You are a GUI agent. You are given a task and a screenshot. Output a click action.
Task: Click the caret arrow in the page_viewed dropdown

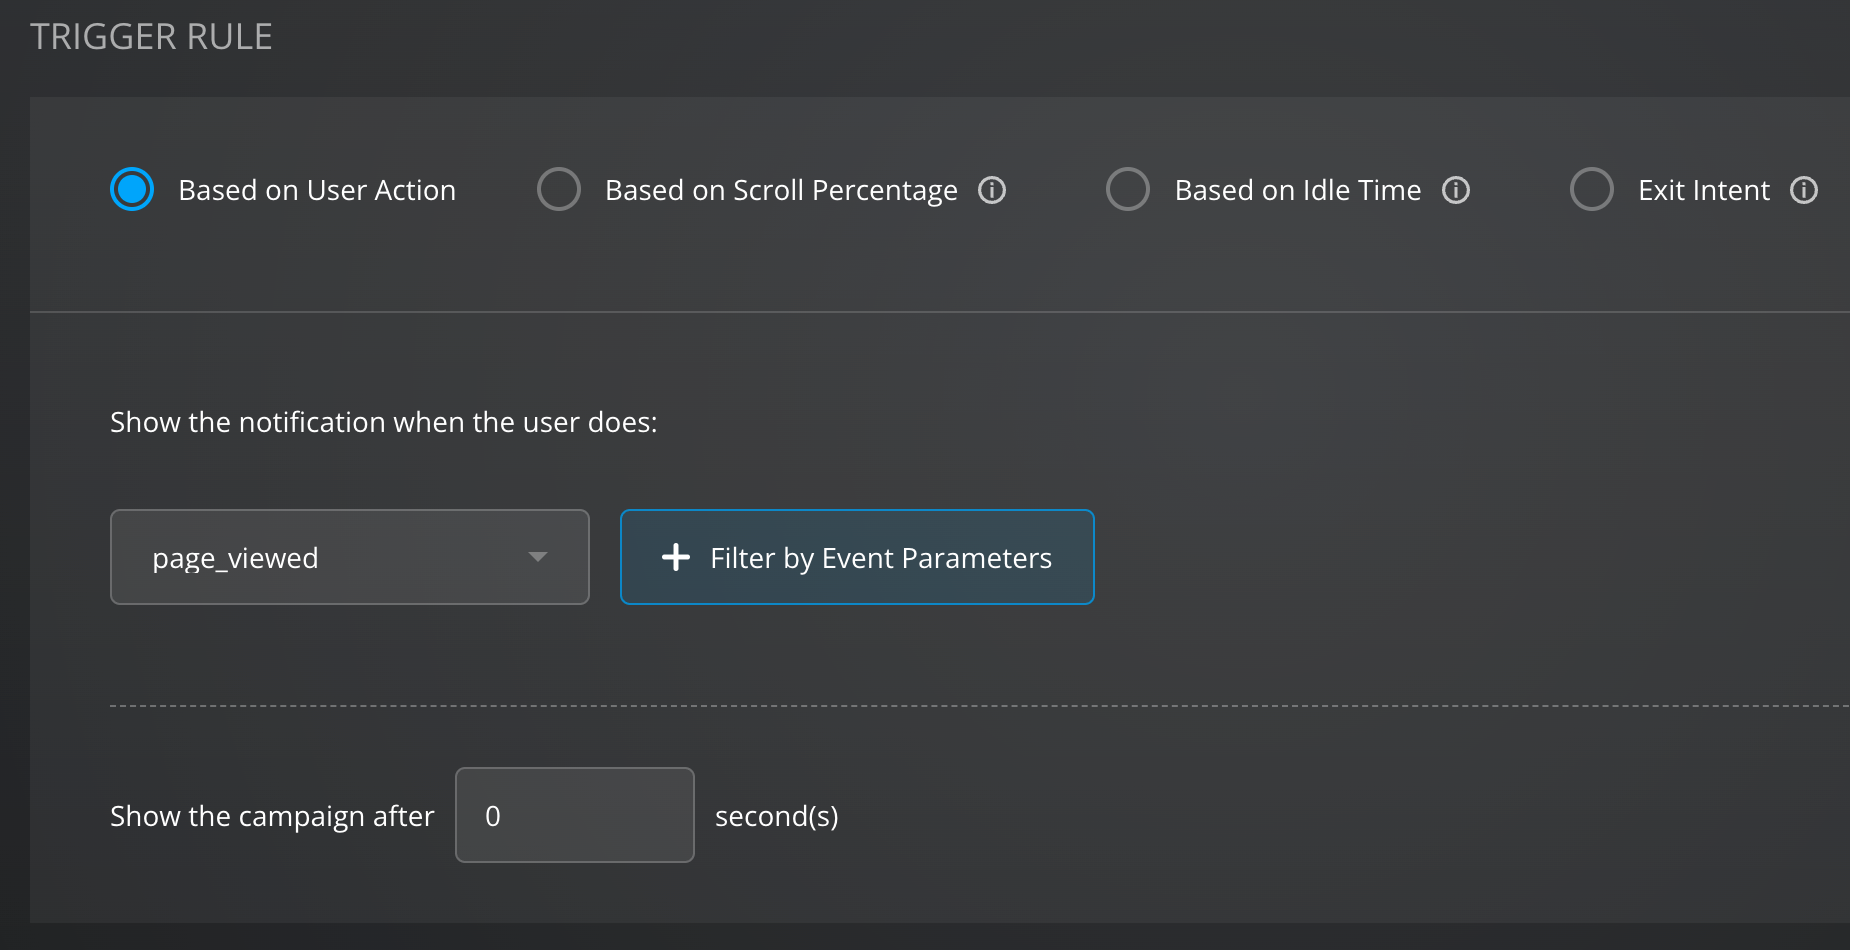click(538, 557)
